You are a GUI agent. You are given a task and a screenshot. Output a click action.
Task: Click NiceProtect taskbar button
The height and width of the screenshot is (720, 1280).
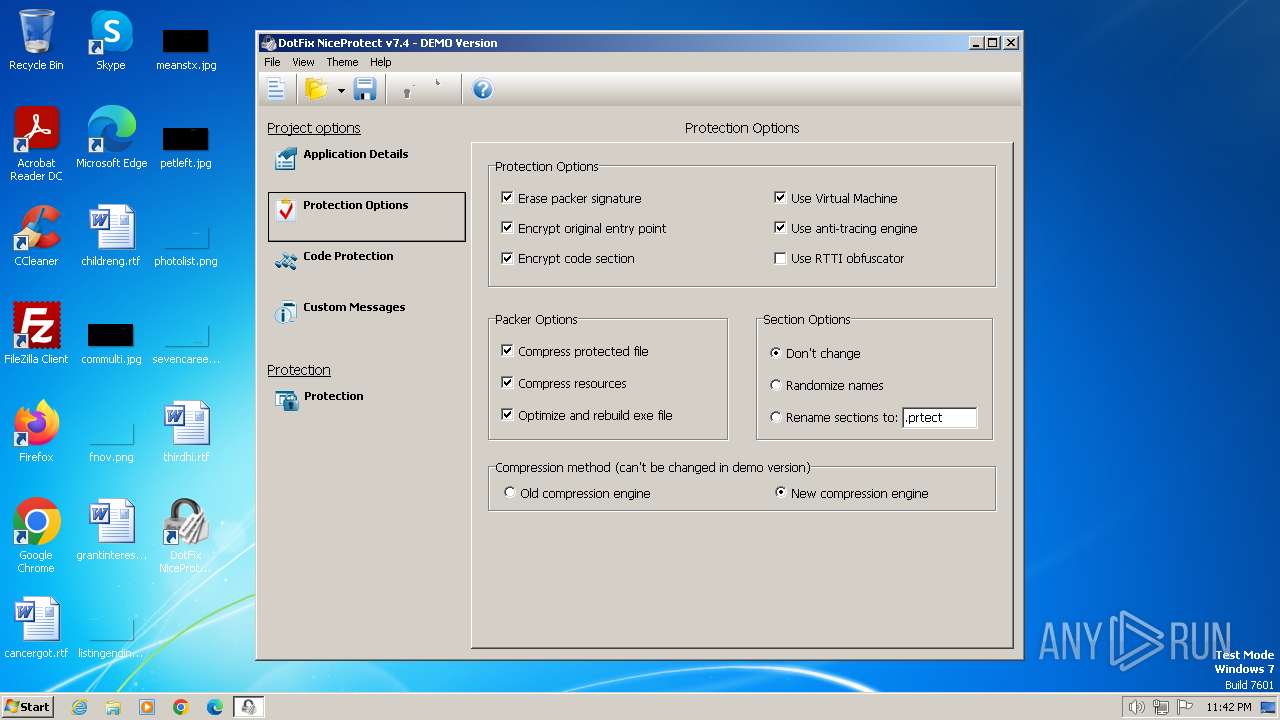(248, 707)
